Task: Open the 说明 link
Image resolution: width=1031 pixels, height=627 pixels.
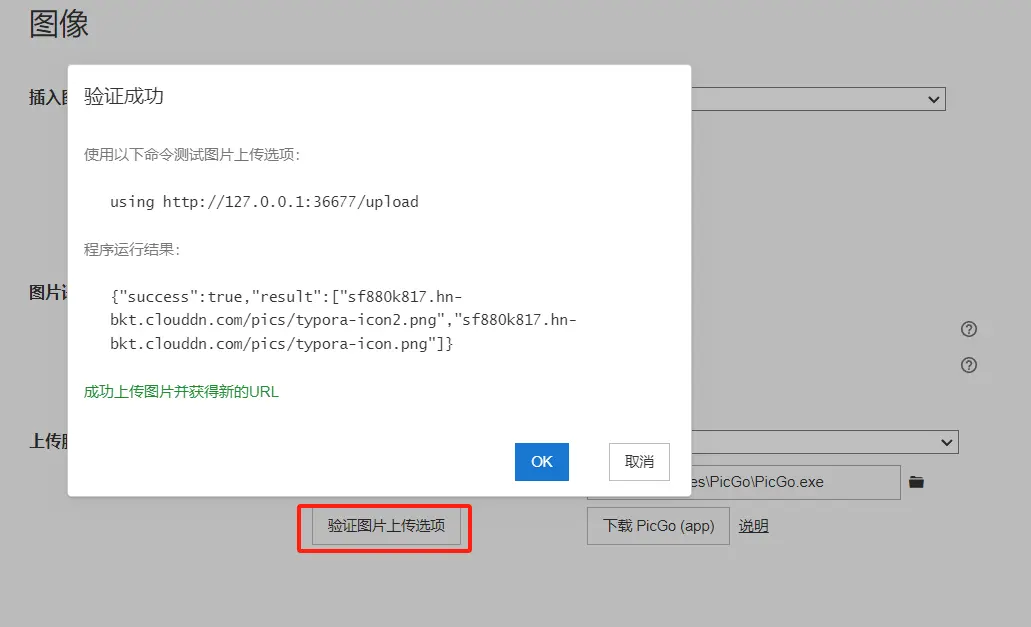Action: [x=753, y=526]
